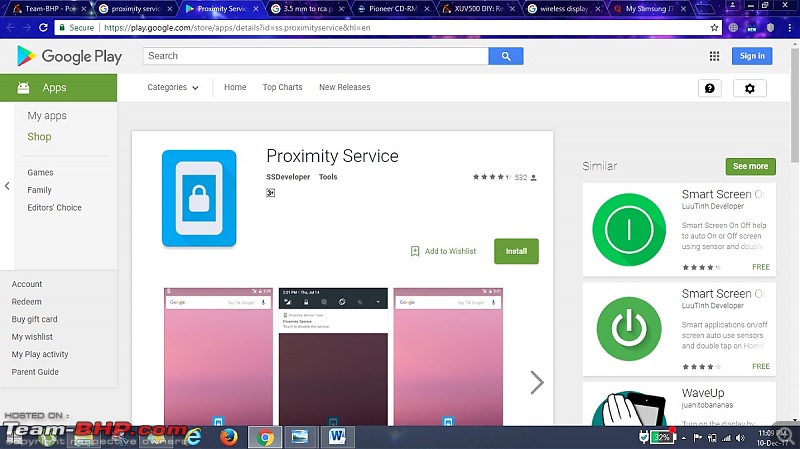The height and width of the screenshot is (449, 800).
Task: Collapse the sidebar with left chevron
Action: point(7,186)
